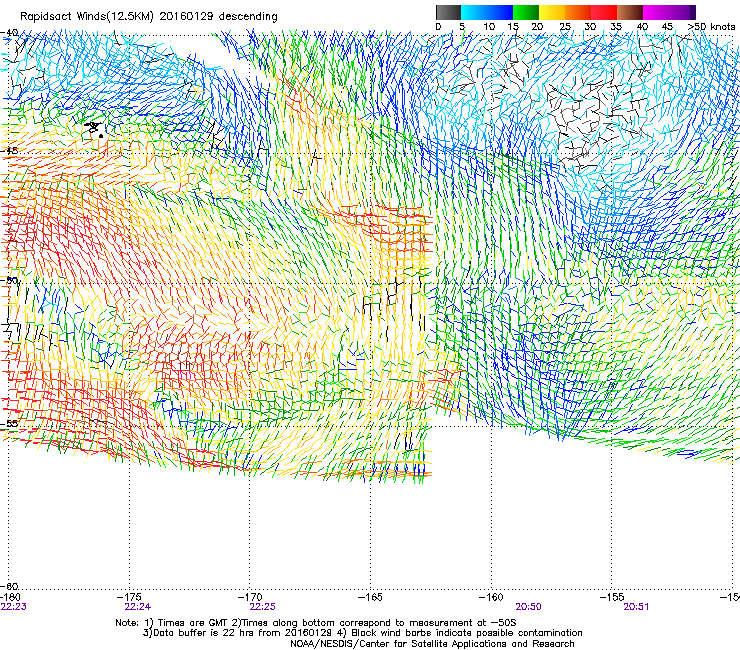Click the blue 10-15 knots legend swatch
Image resolution: width=740 pixels, height=650 pixels.
(x=500, y=12)
